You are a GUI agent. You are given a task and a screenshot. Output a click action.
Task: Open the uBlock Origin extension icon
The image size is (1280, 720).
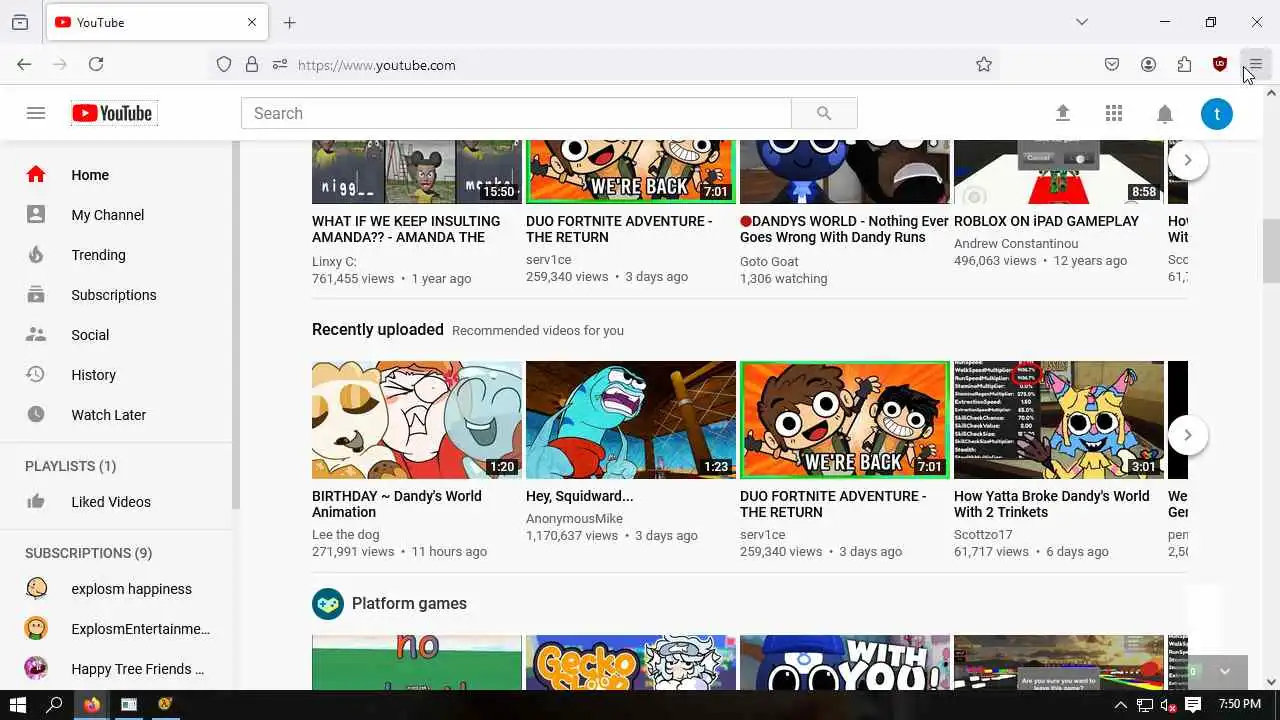[1220, 64]
